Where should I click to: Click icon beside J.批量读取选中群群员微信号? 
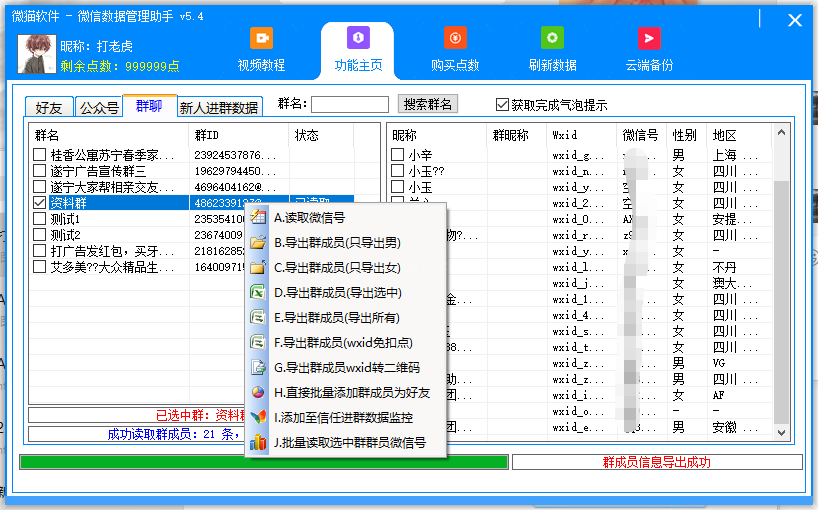(x=258, y=443)
